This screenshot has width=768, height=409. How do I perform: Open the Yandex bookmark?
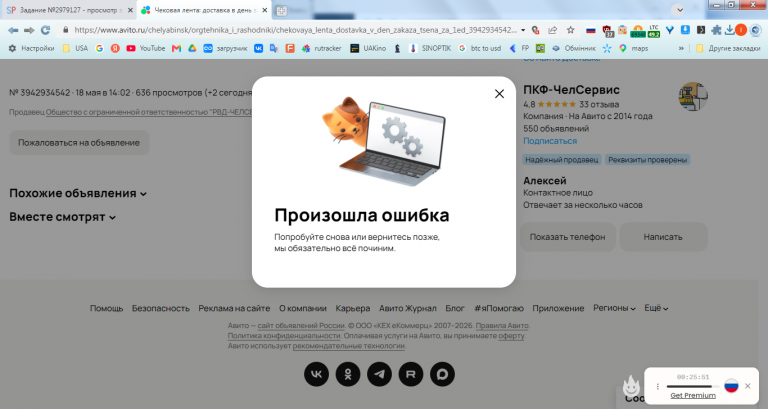pos(115,48)
